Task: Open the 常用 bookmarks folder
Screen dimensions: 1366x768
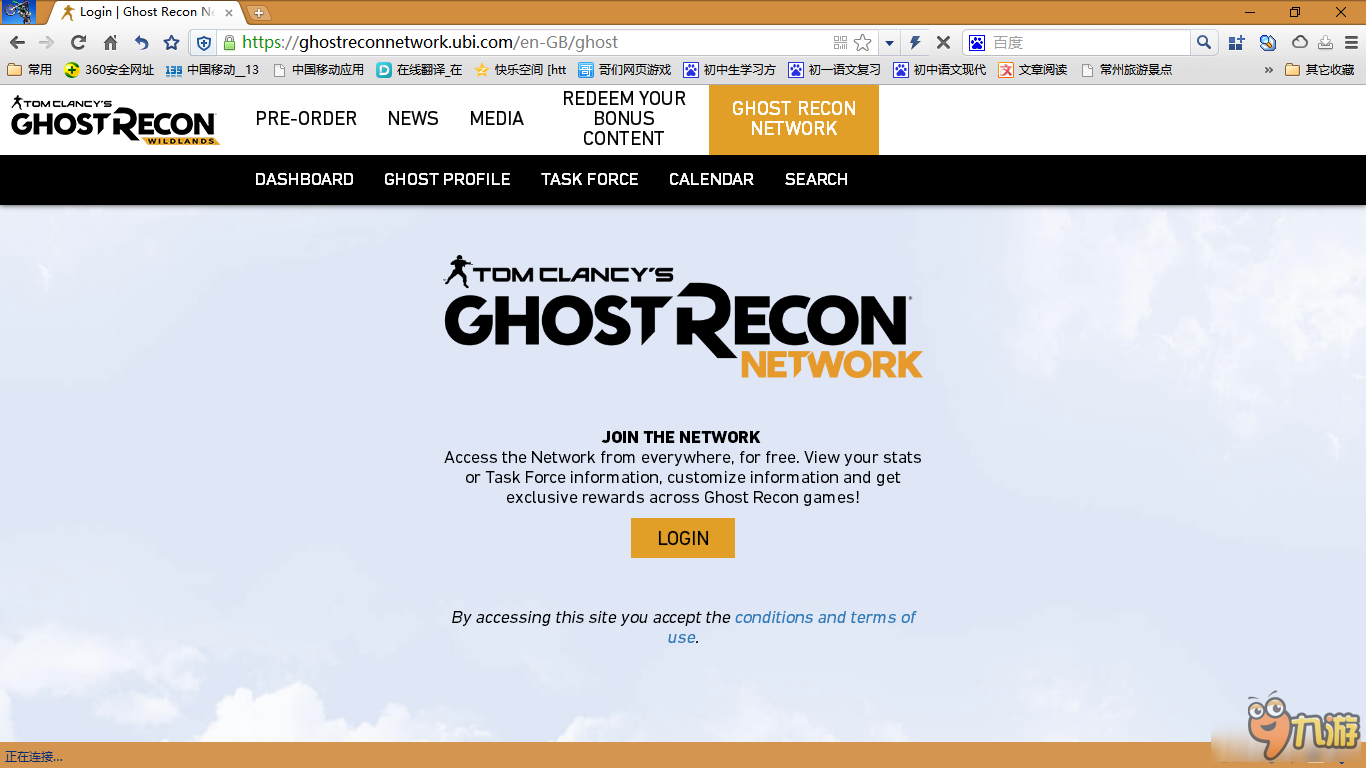Action: point(29,70)
